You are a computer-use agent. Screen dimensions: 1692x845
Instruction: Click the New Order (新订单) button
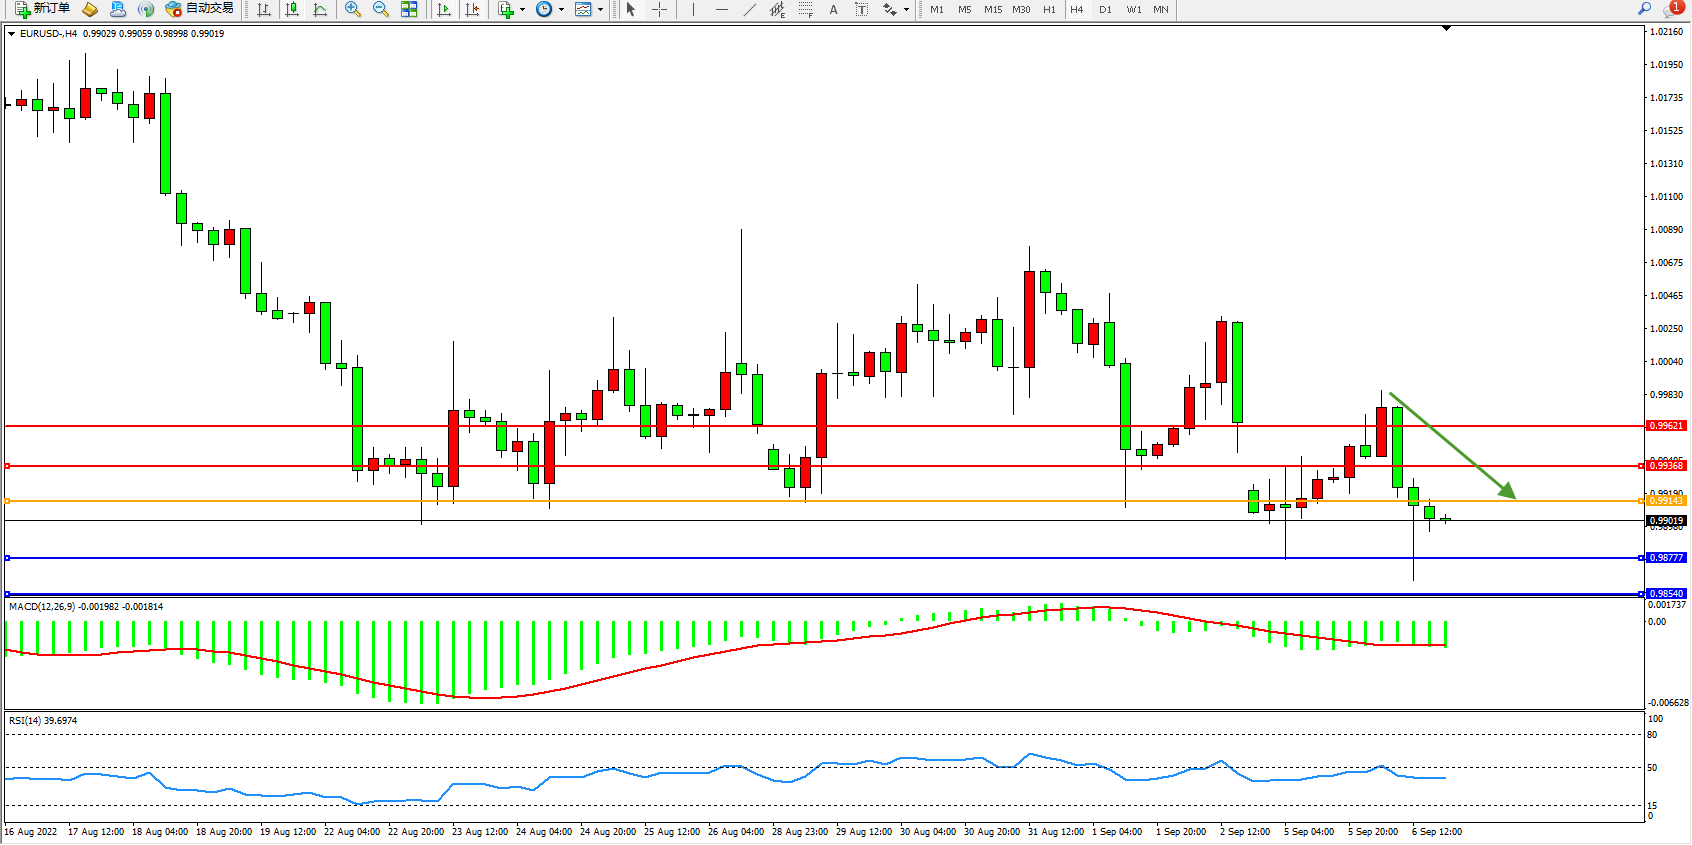coord(42,9)
